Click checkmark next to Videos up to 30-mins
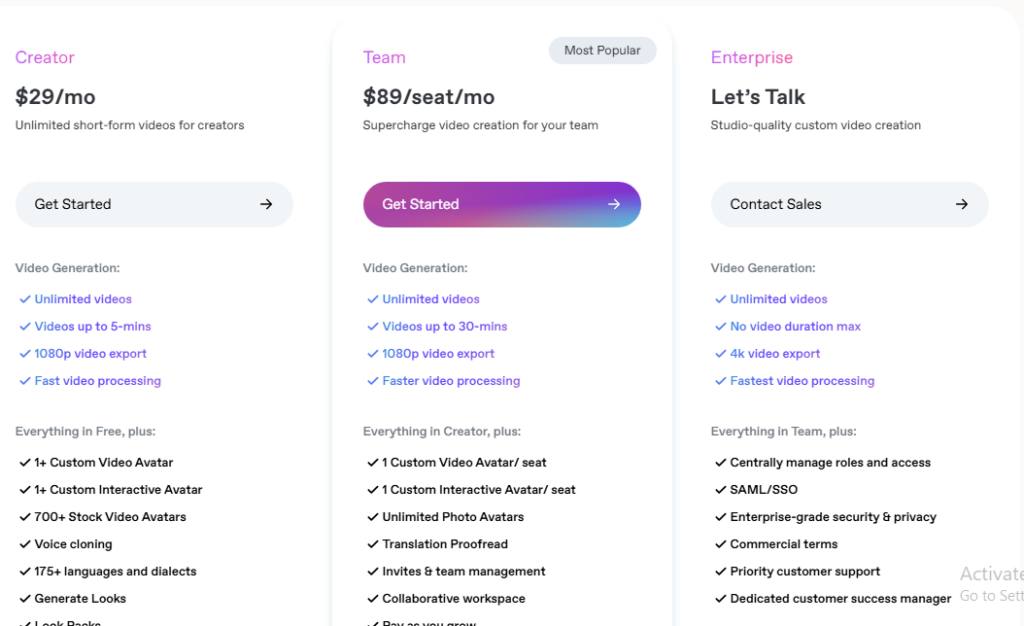 373,326
